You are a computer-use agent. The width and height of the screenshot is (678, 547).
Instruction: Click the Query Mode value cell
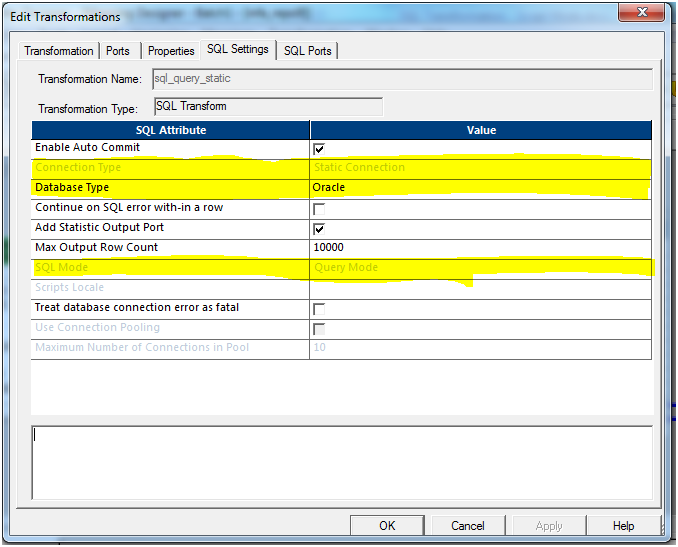click(480, 269)
